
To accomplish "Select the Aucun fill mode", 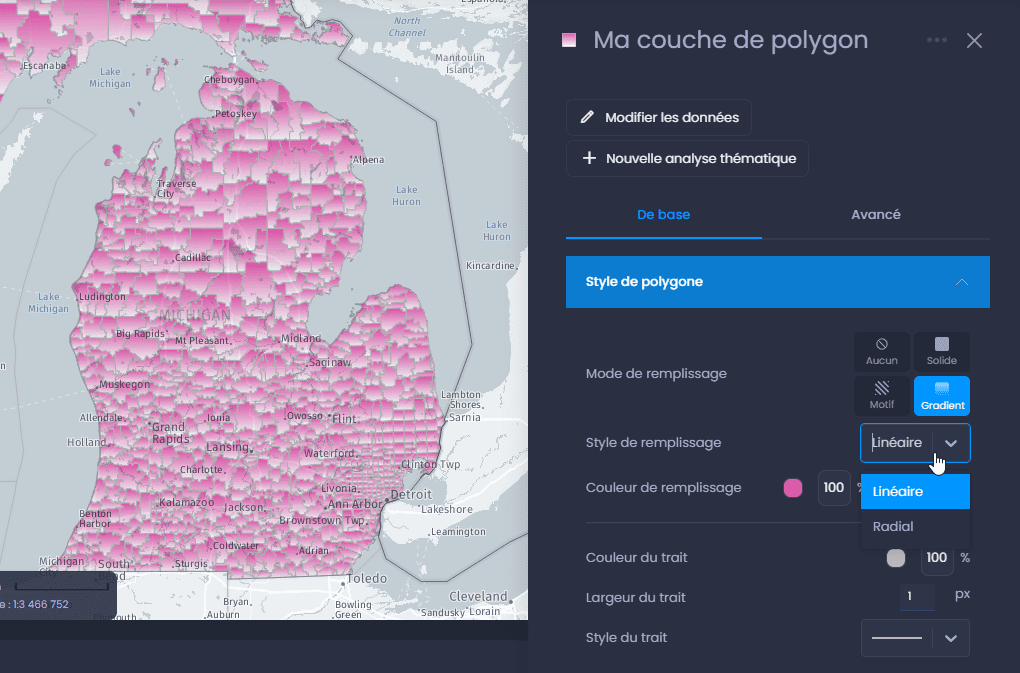I will click(x=881, y=352).
